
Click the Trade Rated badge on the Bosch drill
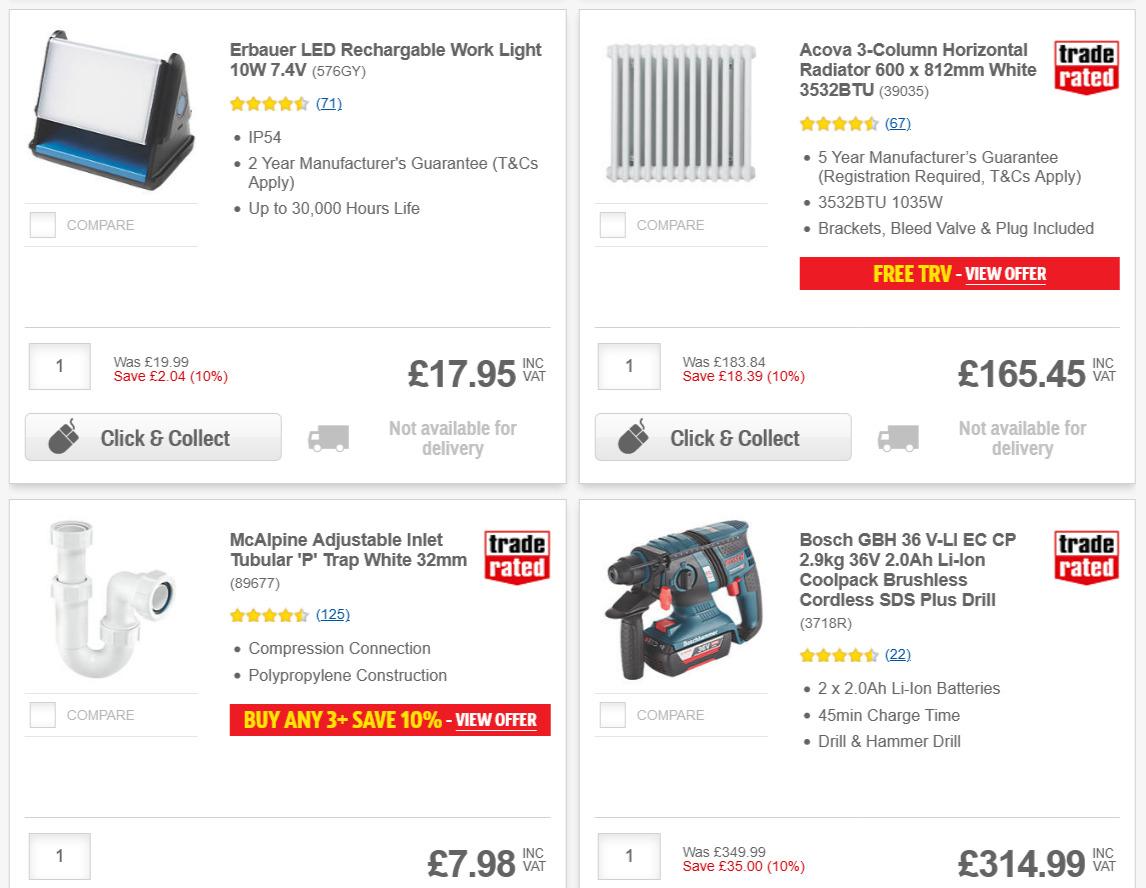[x=1086, y=558]
